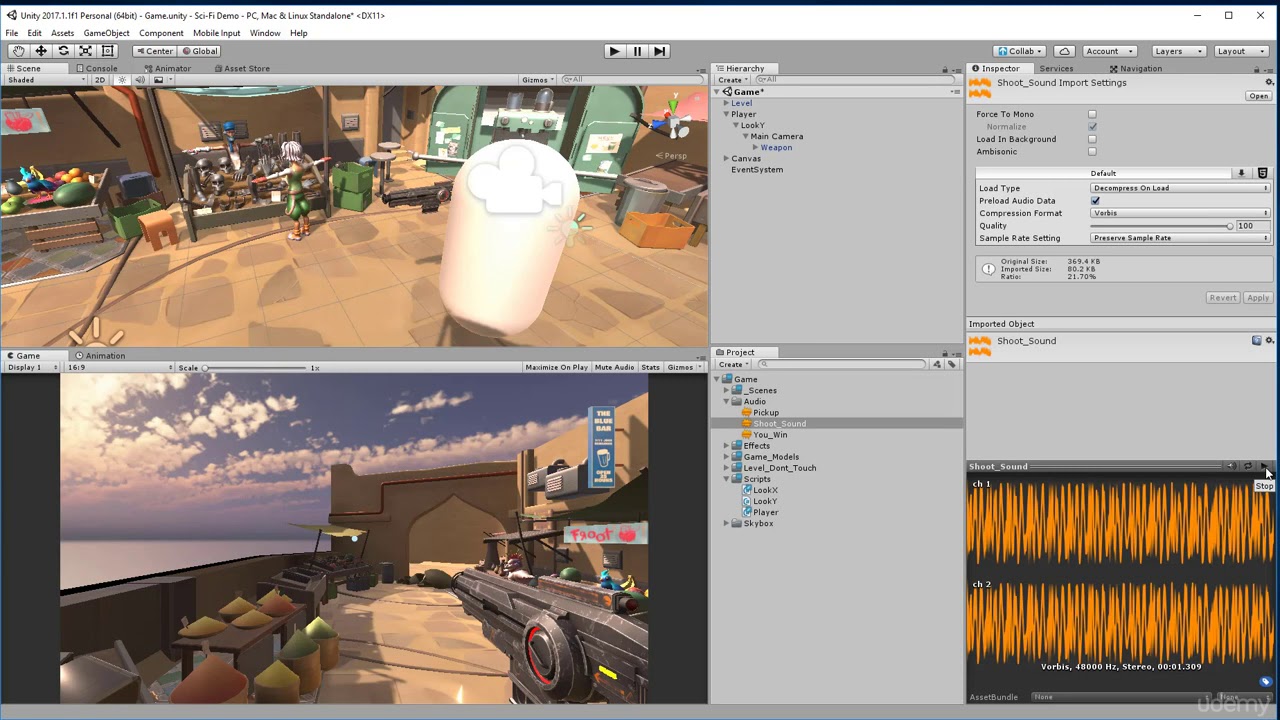This screenshot has height=720, width=1280.
Task: Enable Load In Background checkbox
Action: click(1092, 139)
